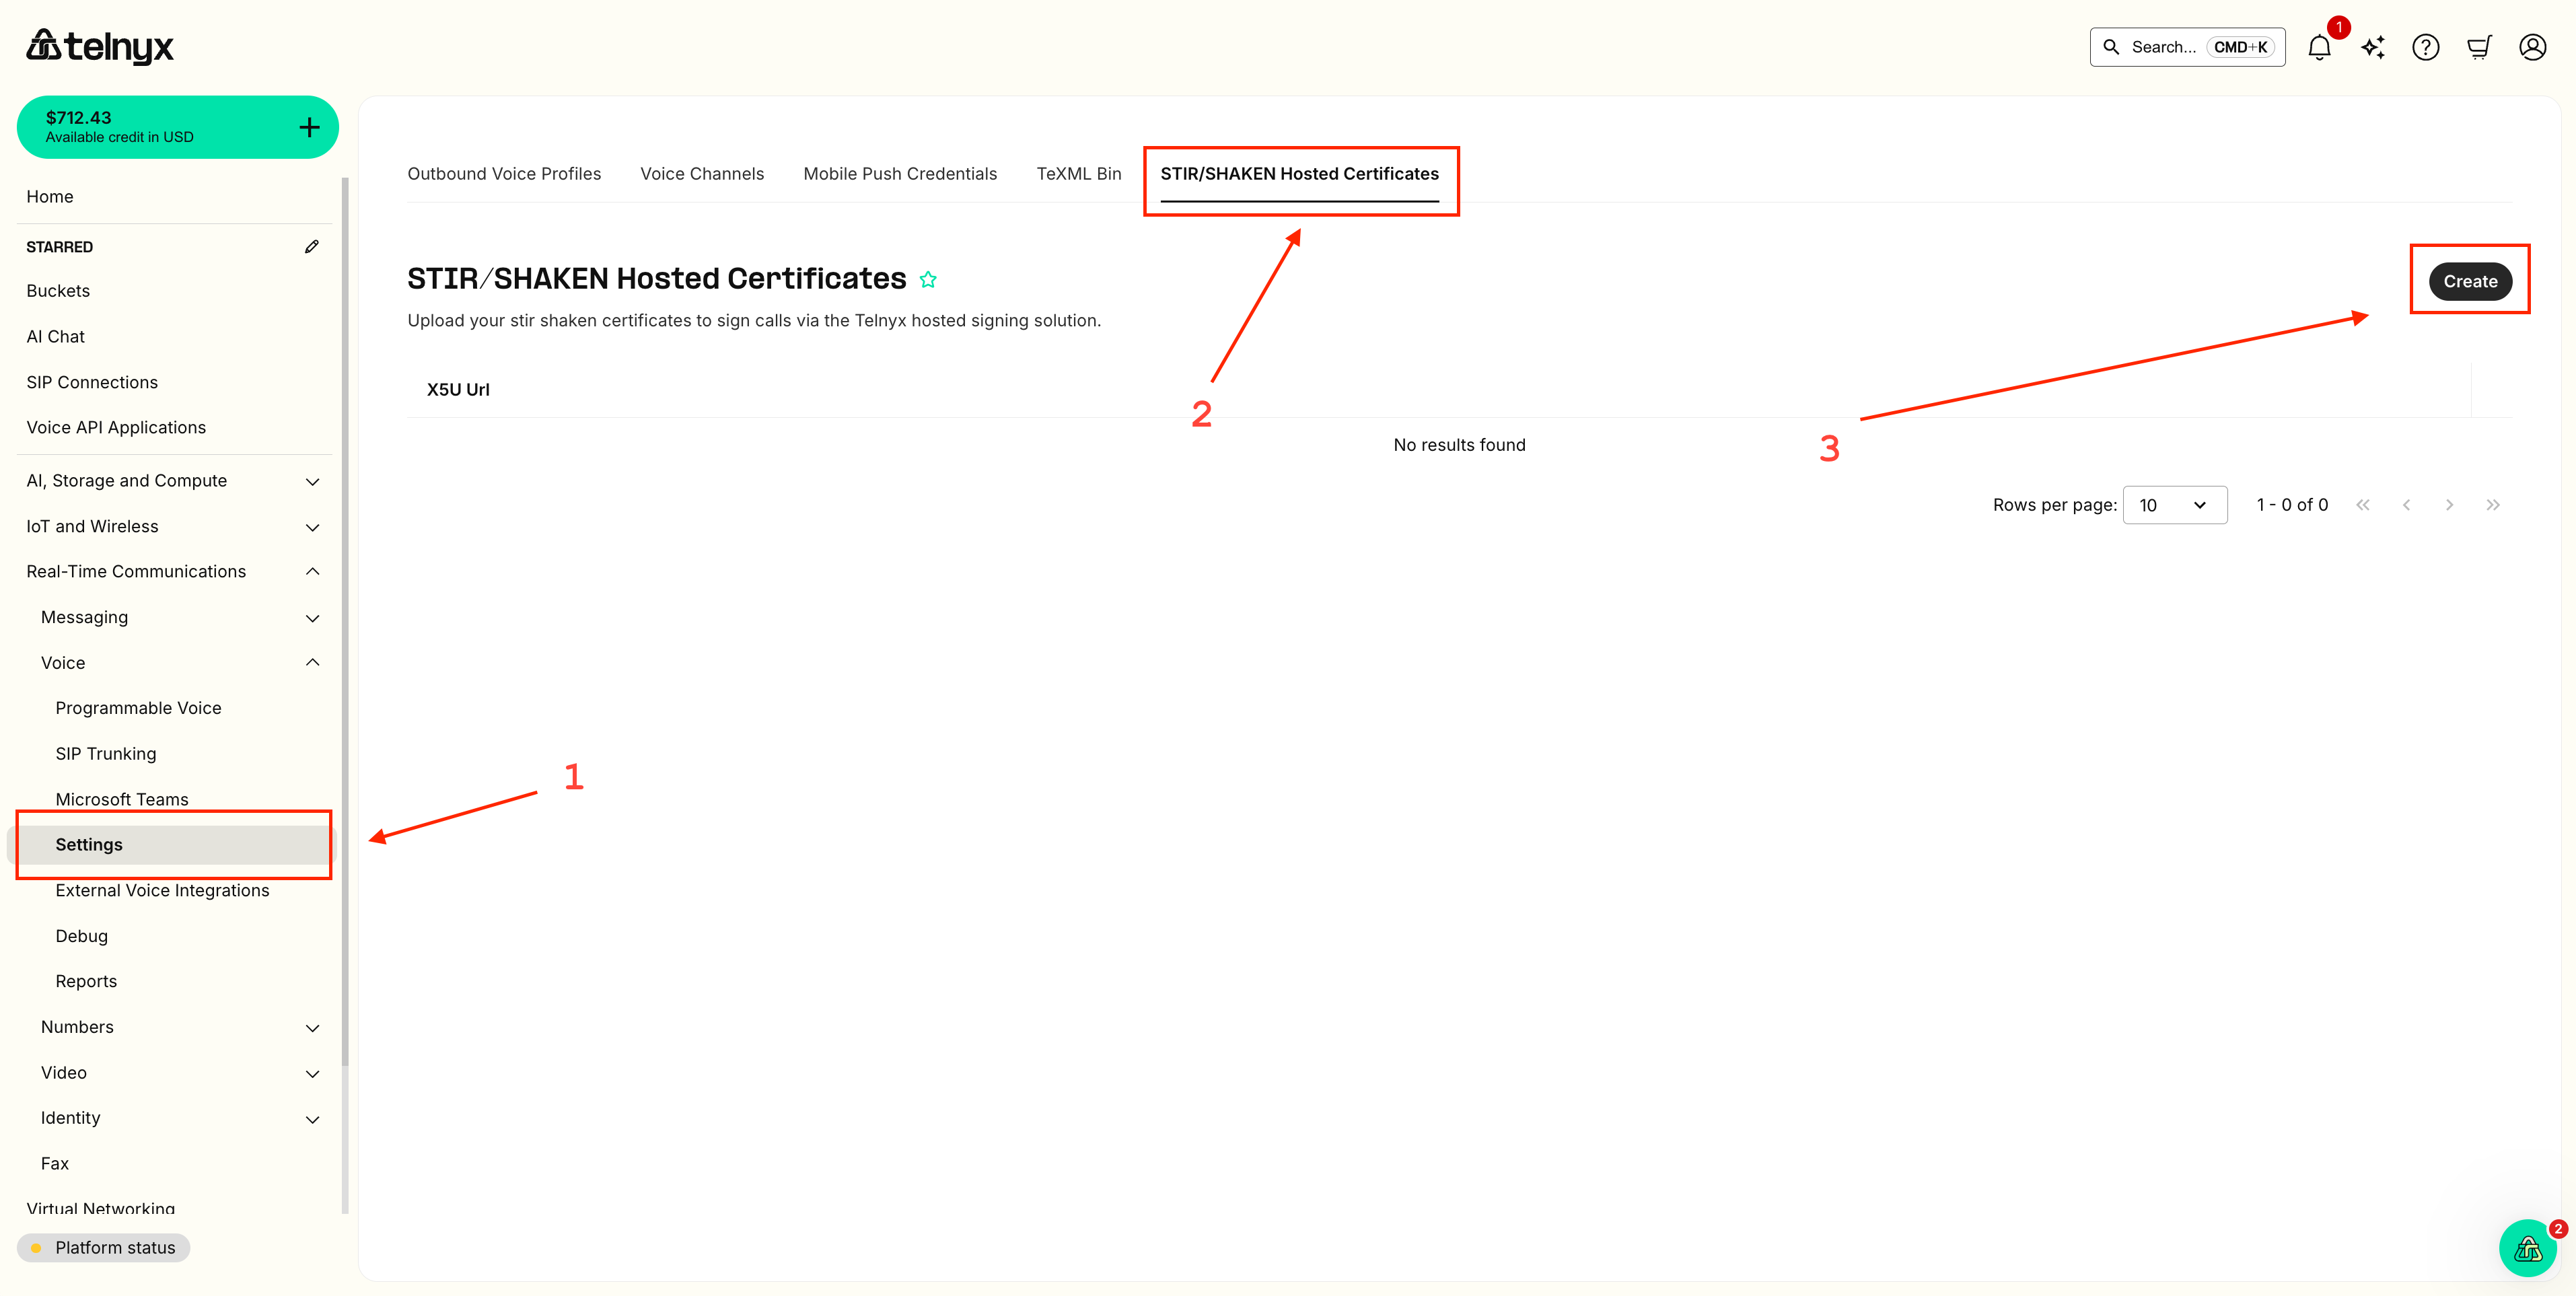Open the user account profile icon
This screenshot has width=2576, height=1296.
(x=2532, y=47)
